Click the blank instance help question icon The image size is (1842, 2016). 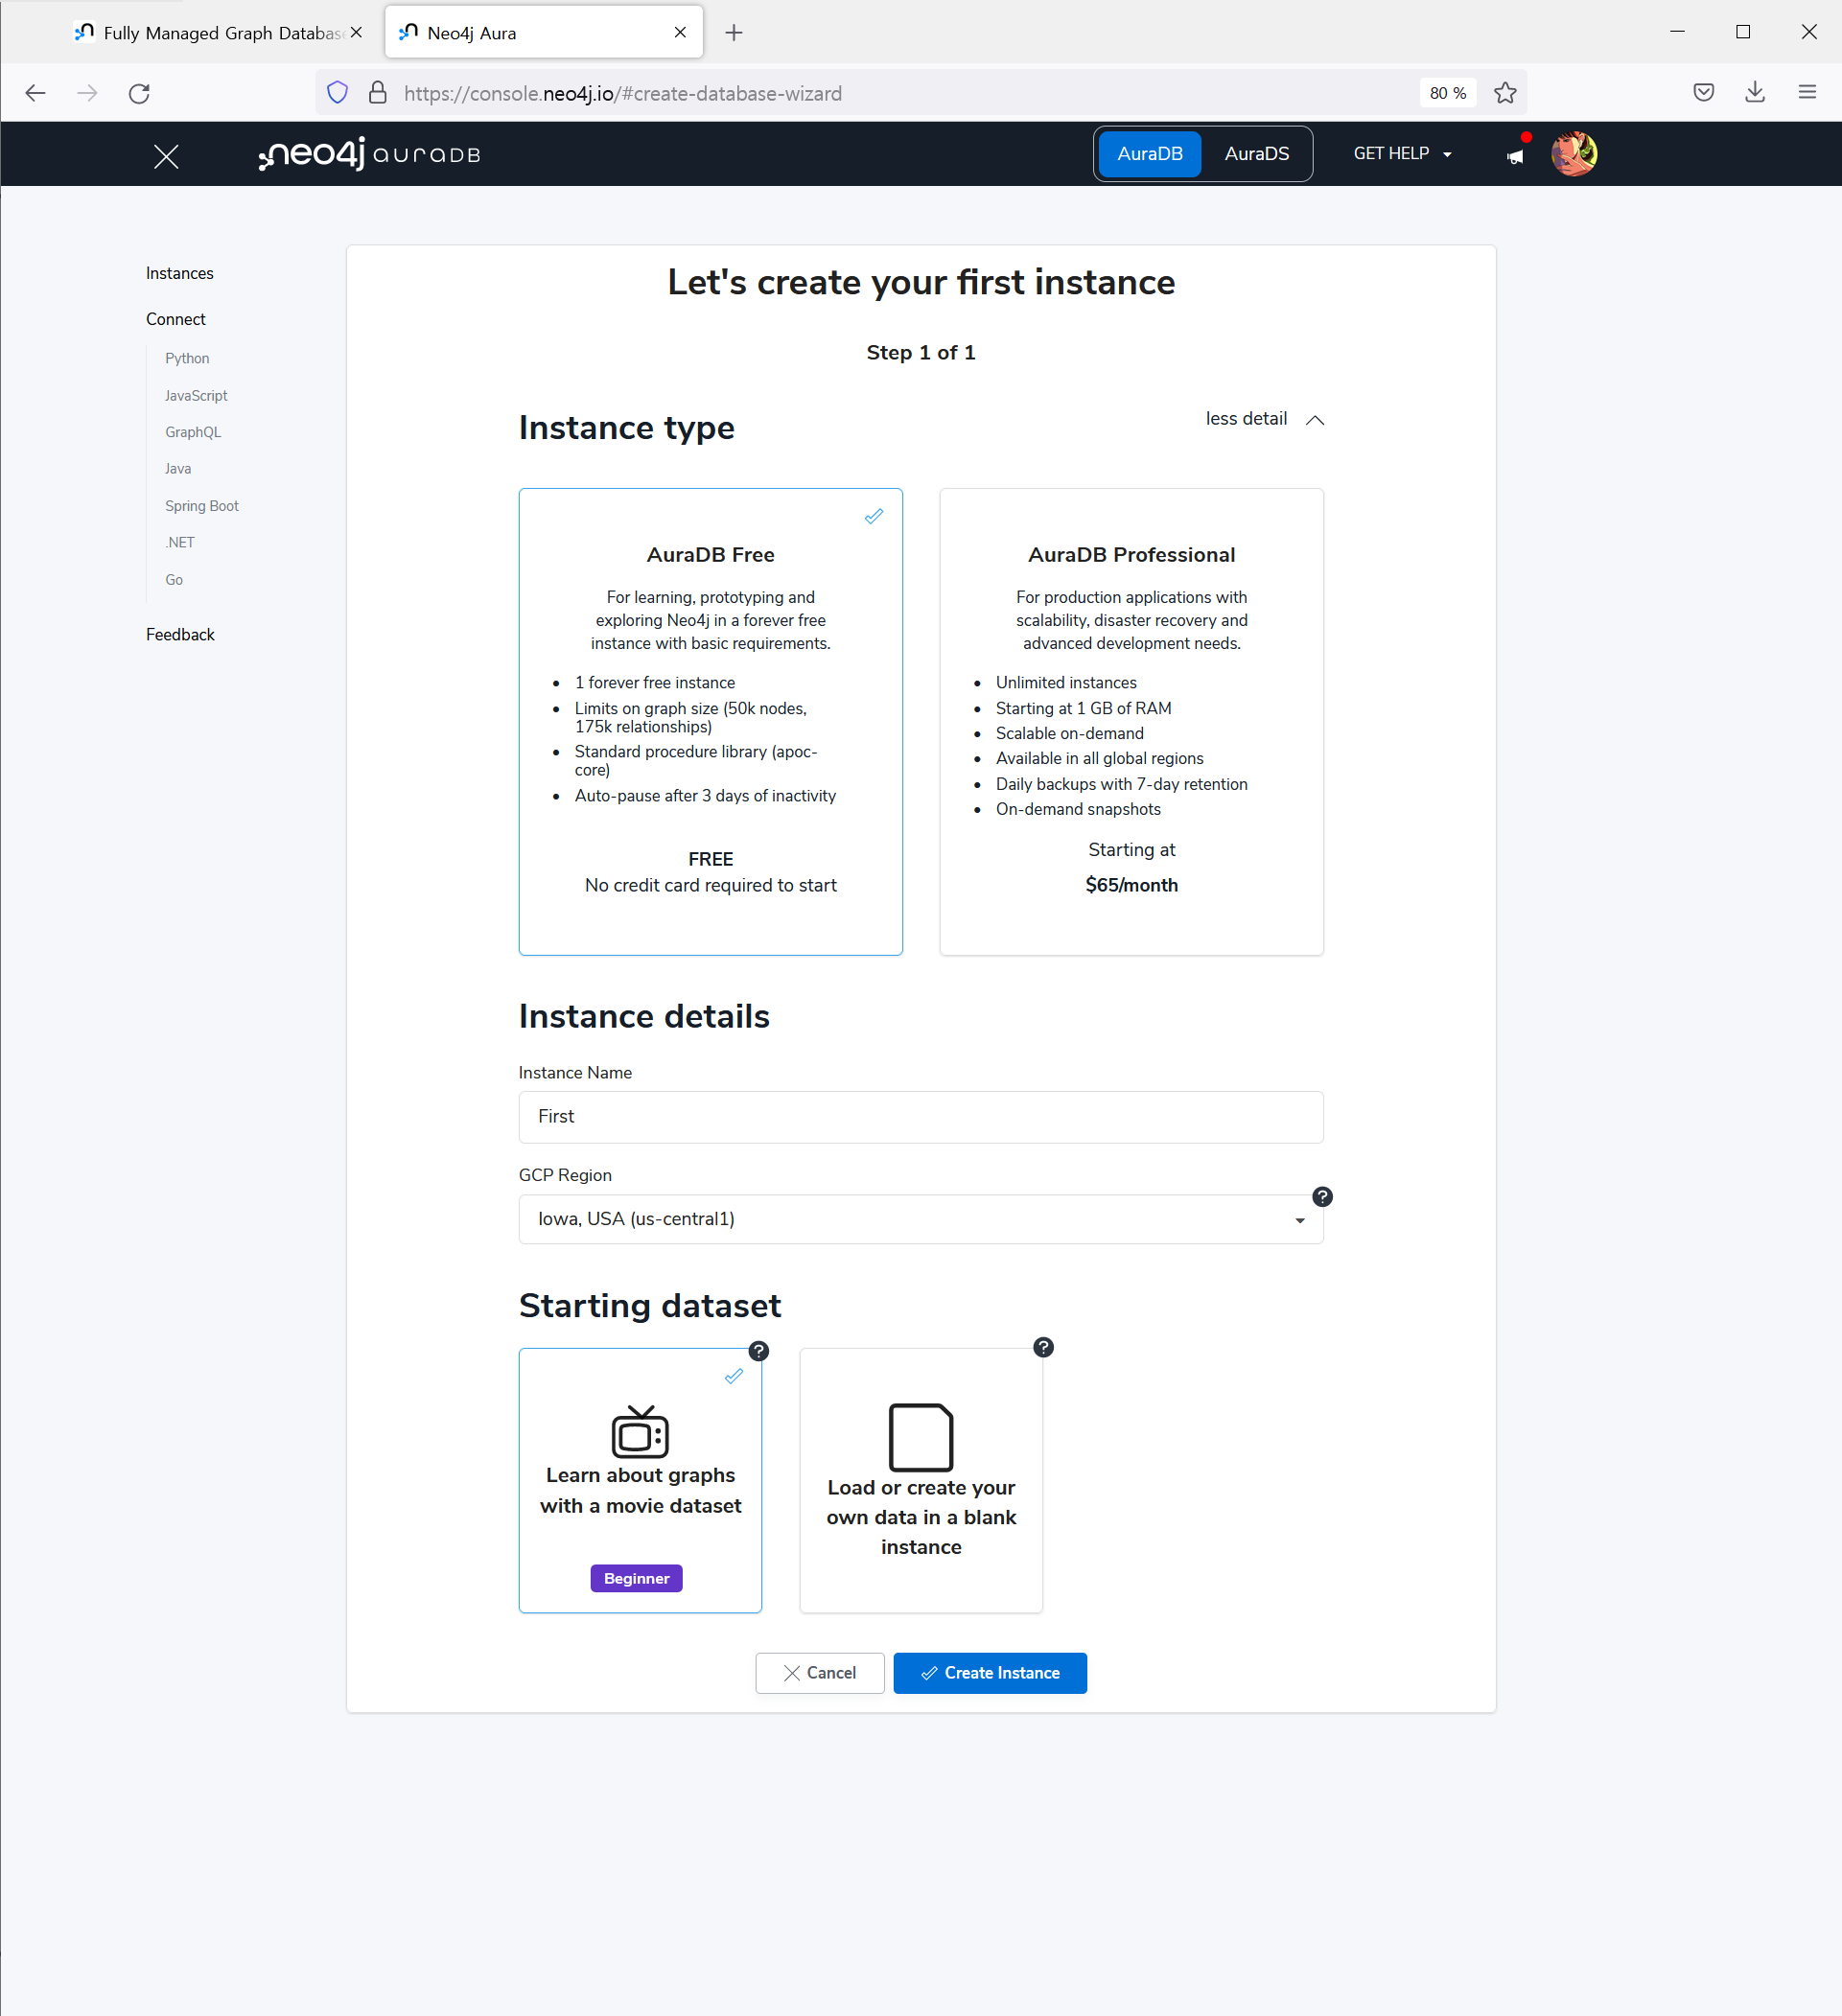tap(1043, 1347)
